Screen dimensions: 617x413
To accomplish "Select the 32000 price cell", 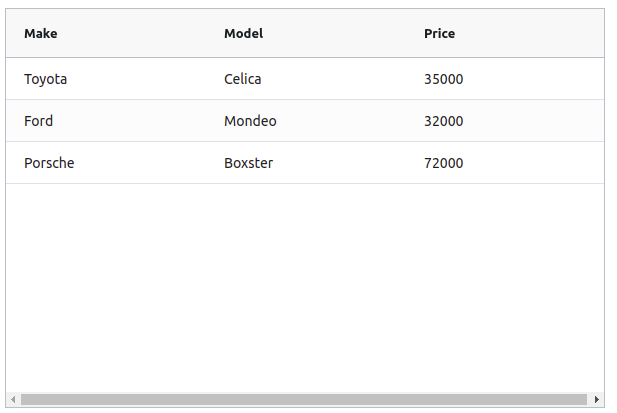I will click(x=444, y=121).
